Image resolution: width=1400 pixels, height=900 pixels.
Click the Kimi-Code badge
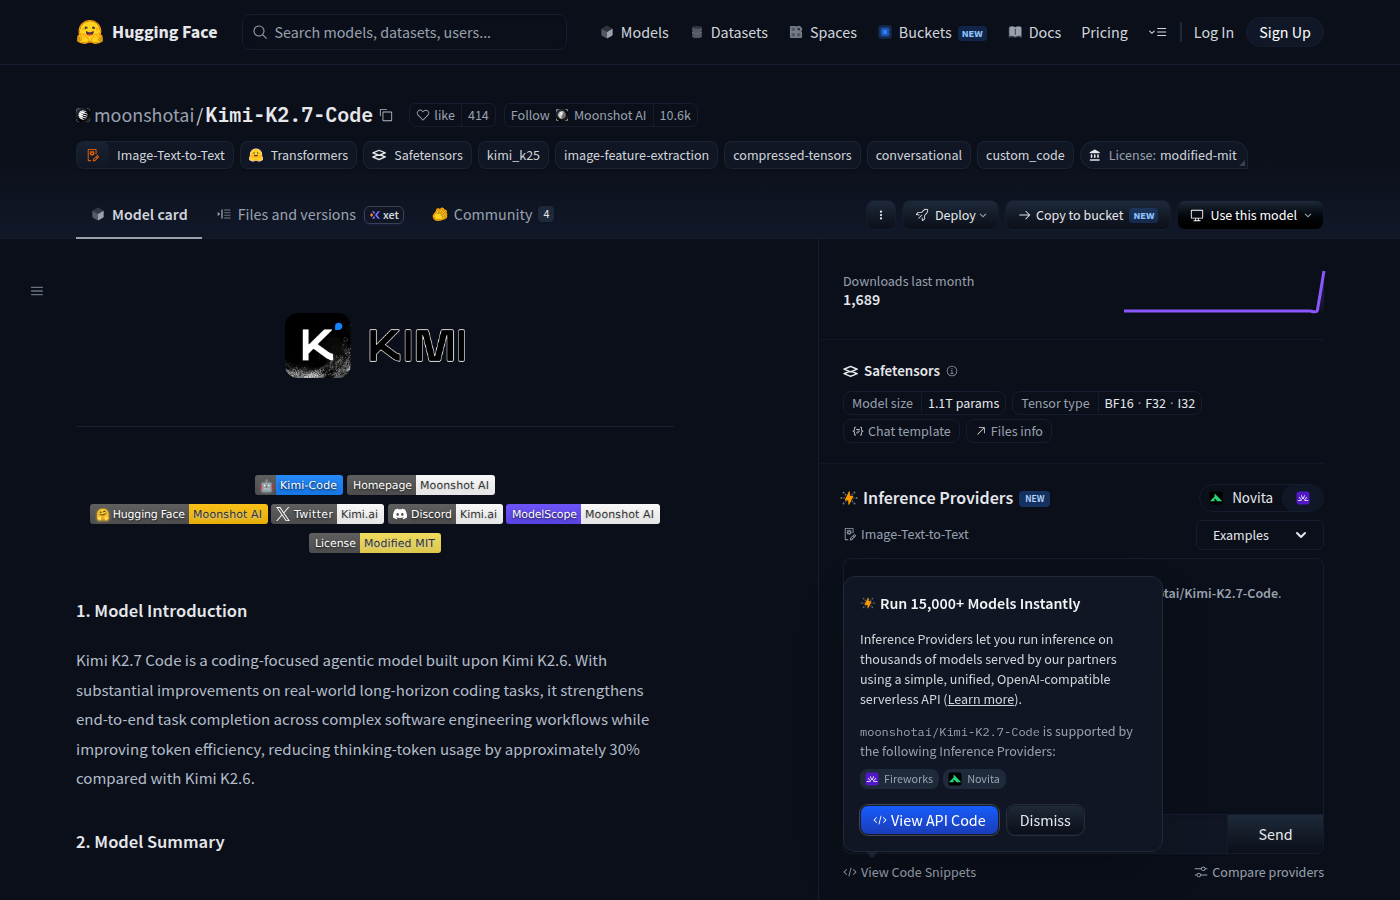(x=299, y=485)
